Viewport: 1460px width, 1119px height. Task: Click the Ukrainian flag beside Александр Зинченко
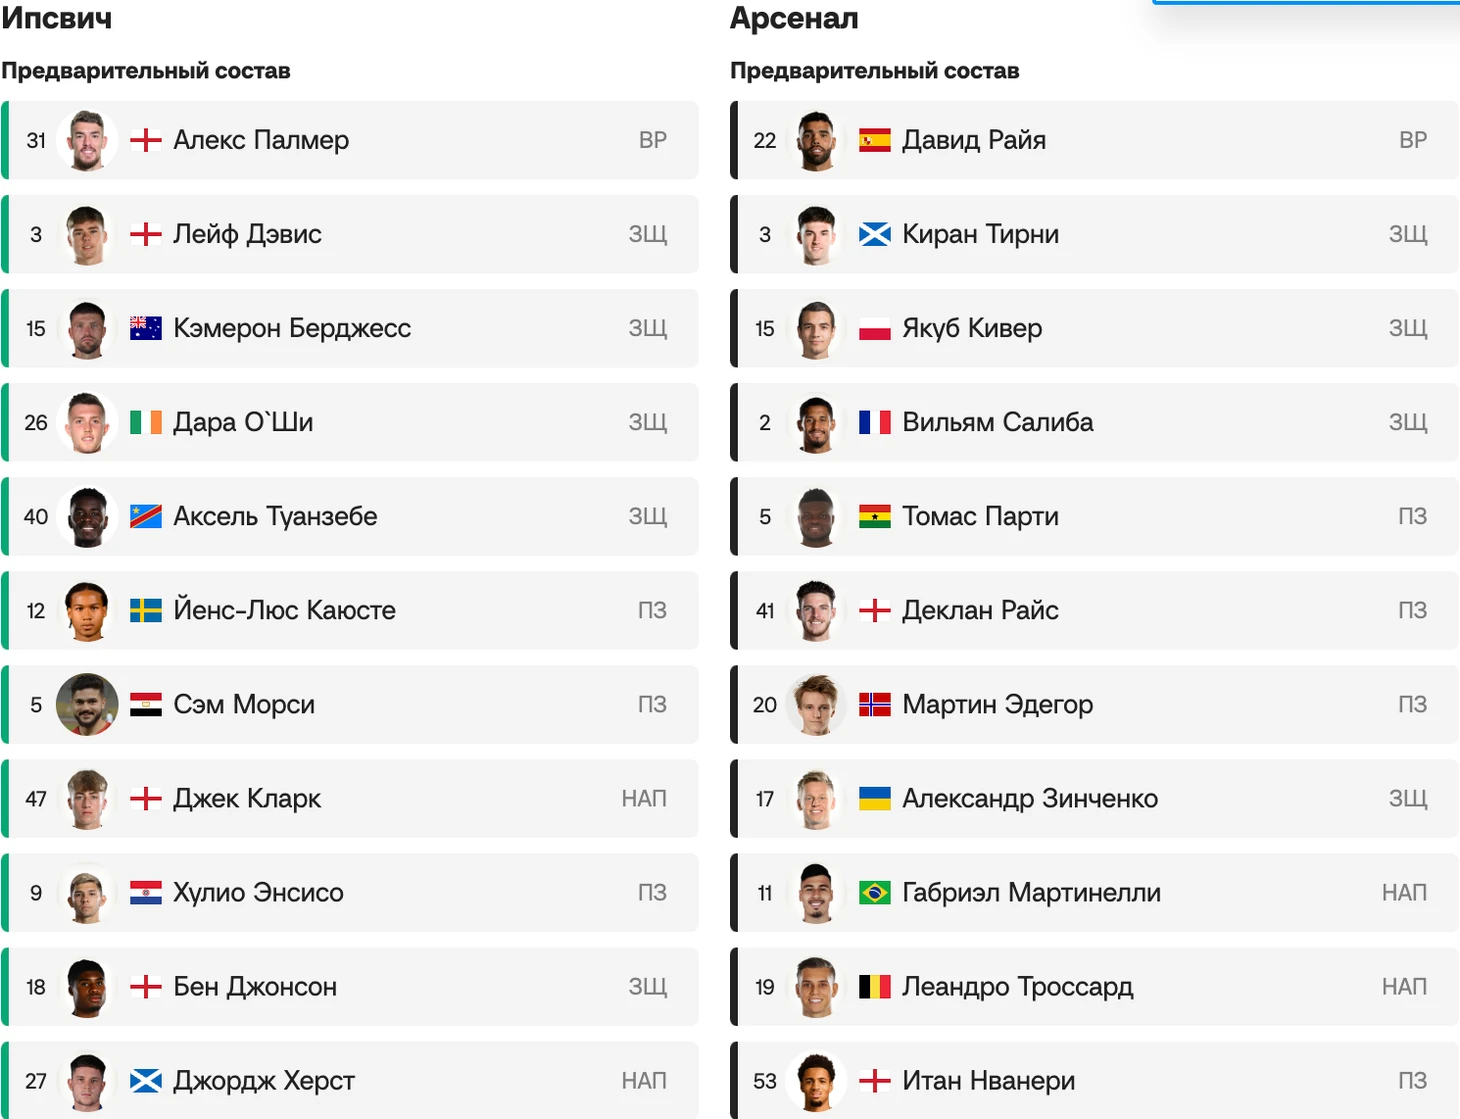click(x=874, y=798)
